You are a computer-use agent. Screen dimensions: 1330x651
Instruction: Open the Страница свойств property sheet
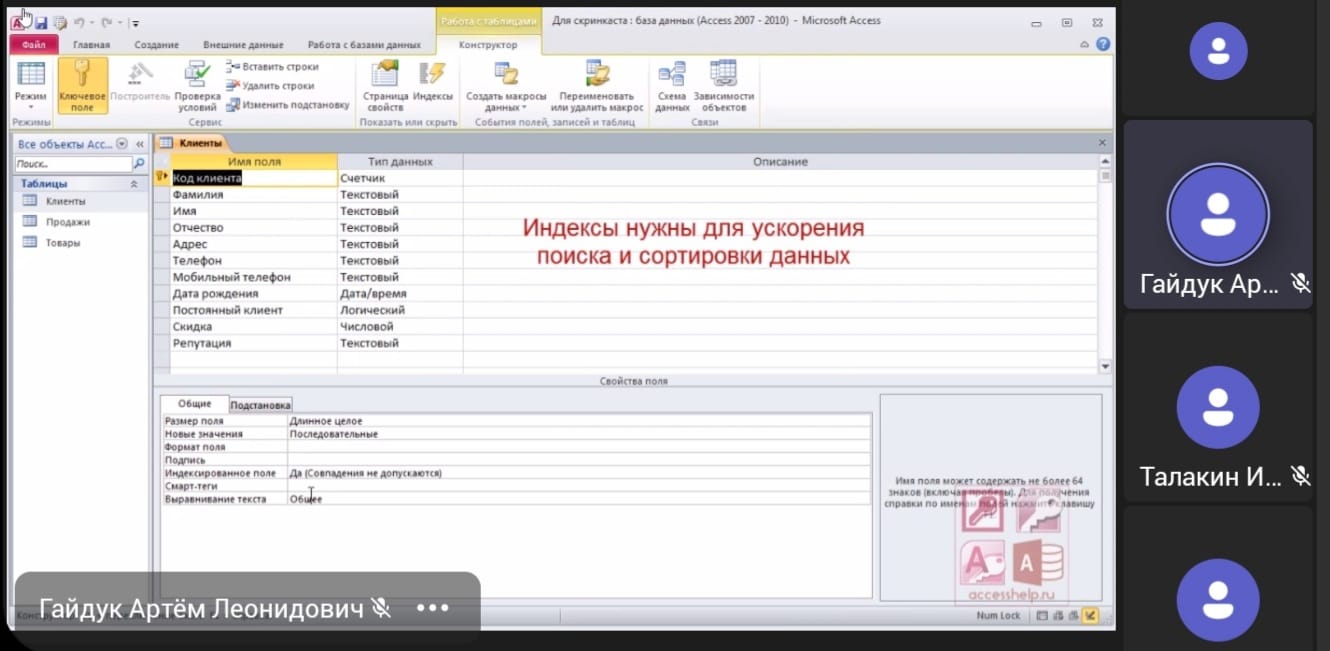click(385, 86)
